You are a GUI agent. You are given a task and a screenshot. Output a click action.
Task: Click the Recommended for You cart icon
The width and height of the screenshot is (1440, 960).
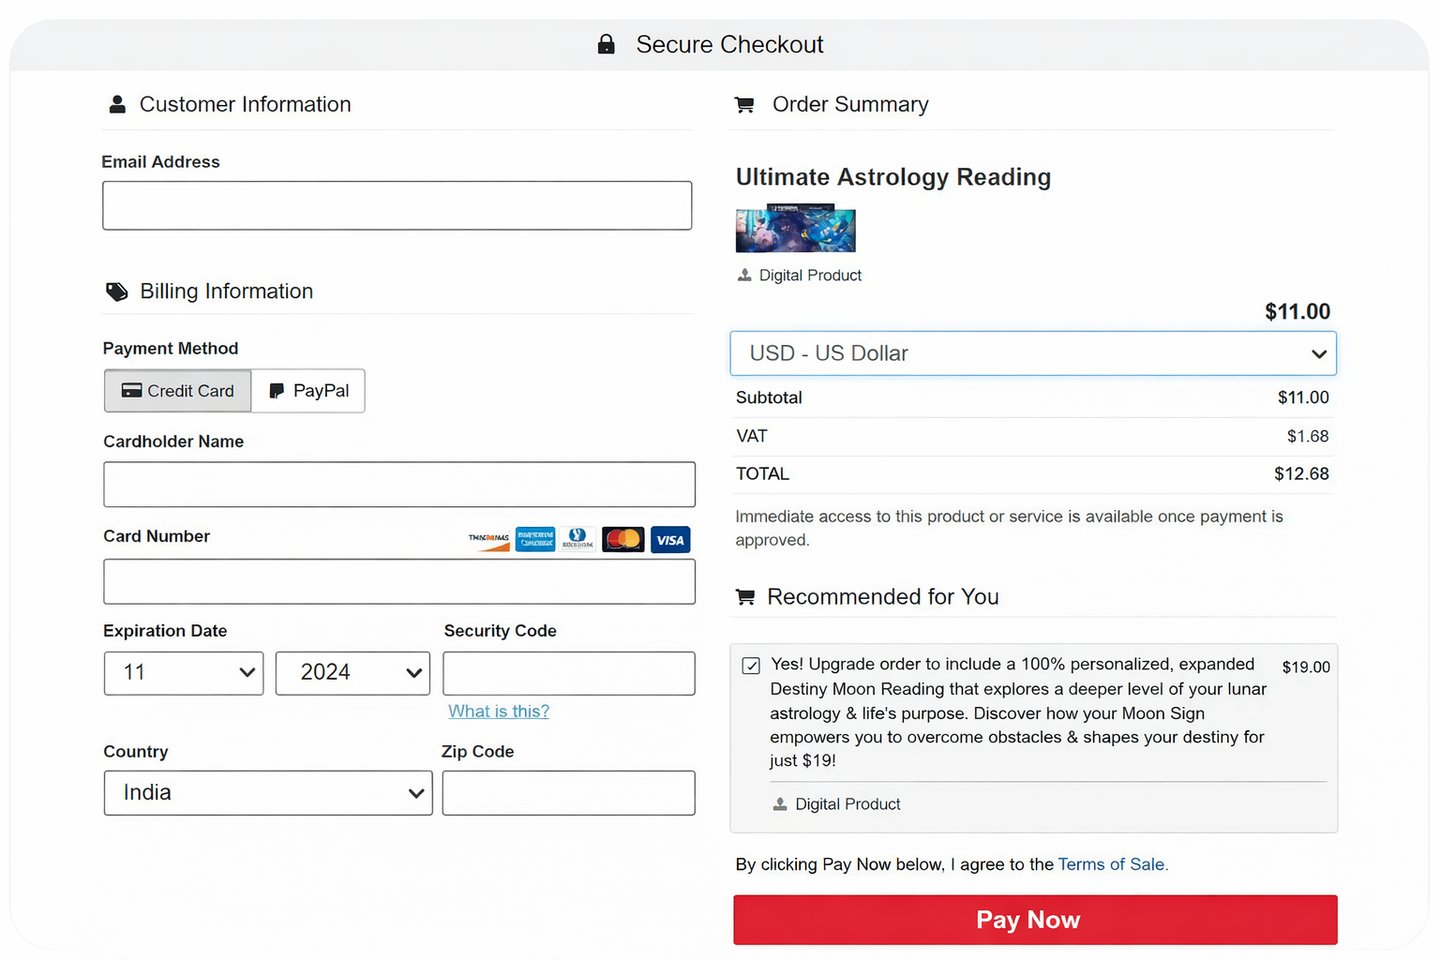745,597
